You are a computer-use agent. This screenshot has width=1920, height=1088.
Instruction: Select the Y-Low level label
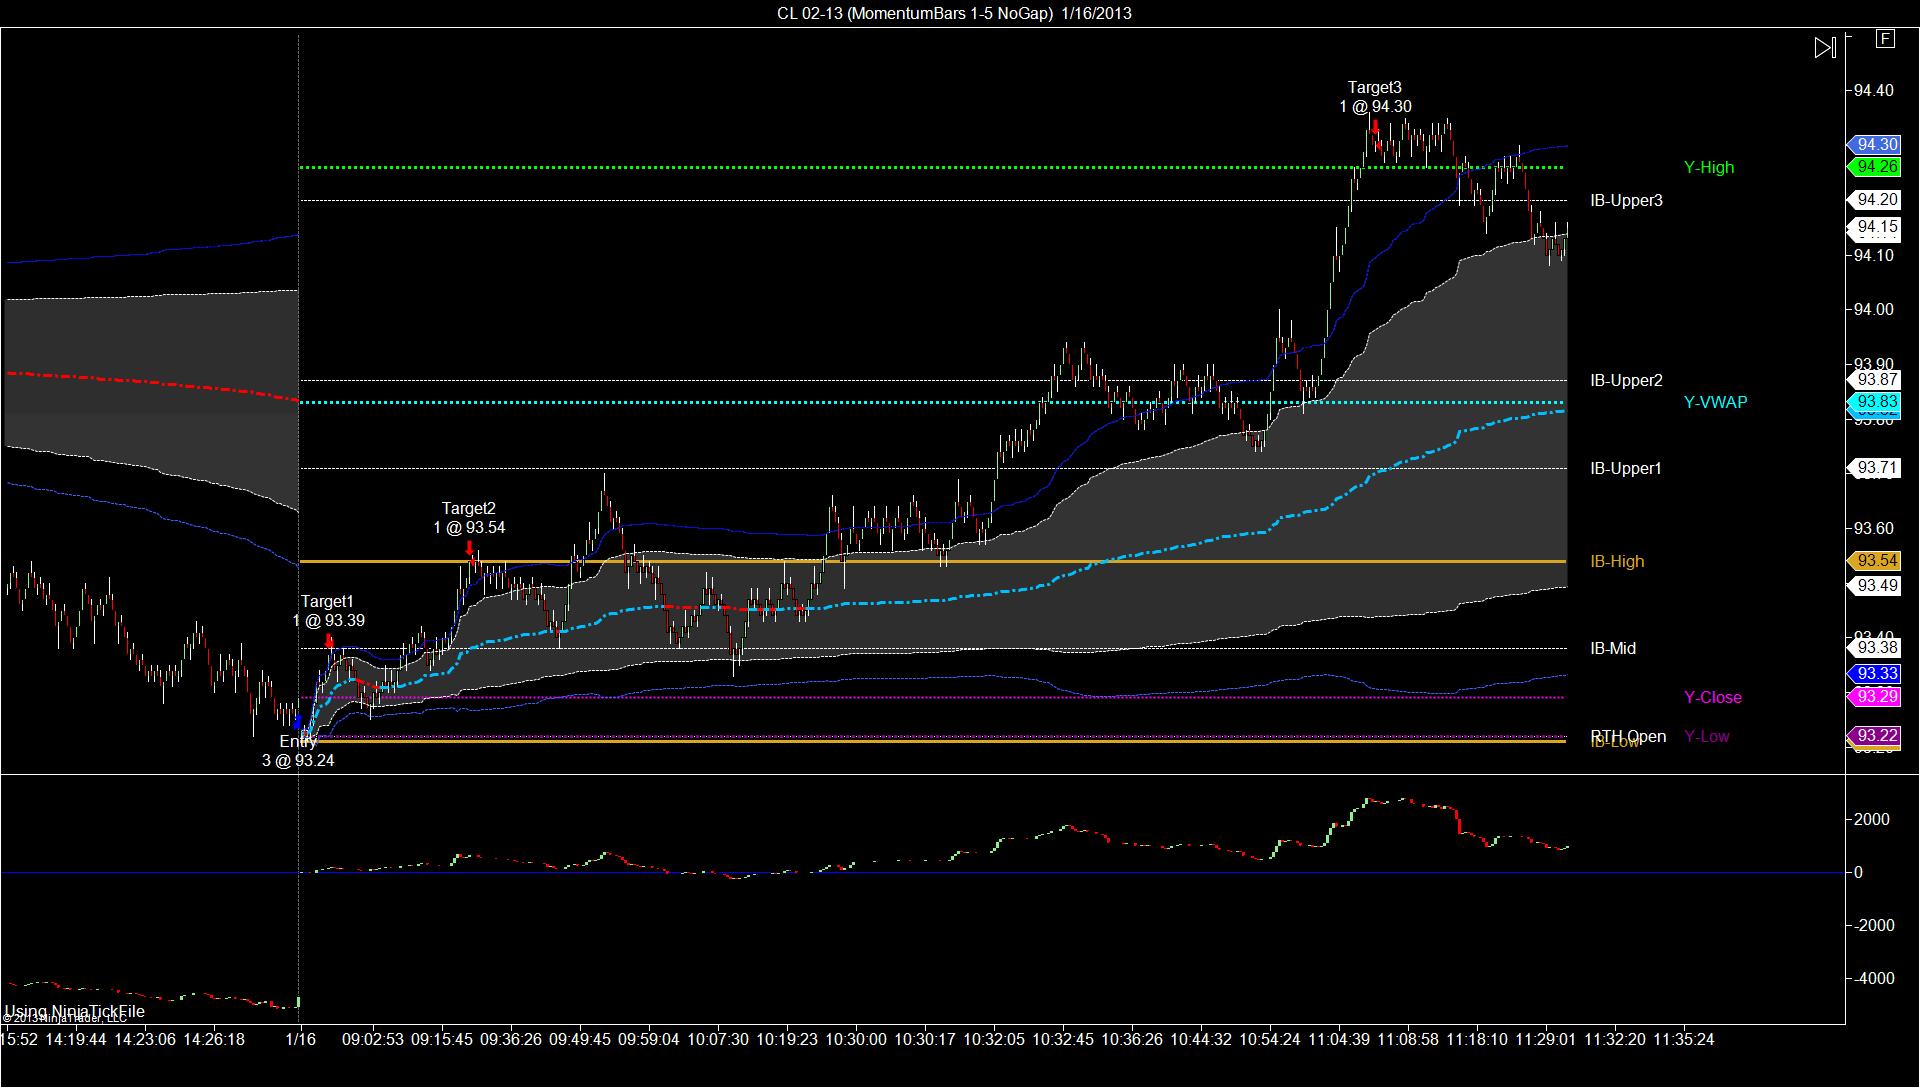pos(1706,736)
